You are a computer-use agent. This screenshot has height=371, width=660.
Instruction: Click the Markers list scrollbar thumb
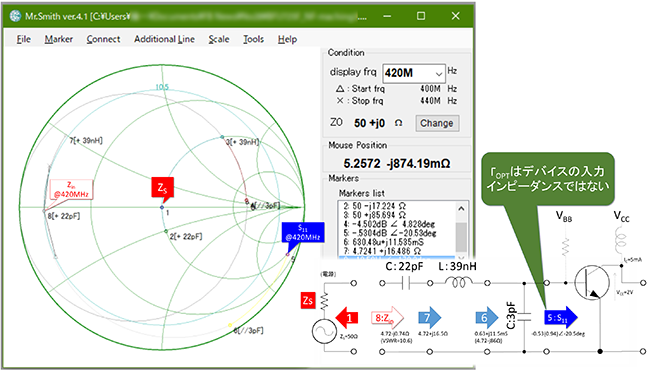[x=461, y=237]
